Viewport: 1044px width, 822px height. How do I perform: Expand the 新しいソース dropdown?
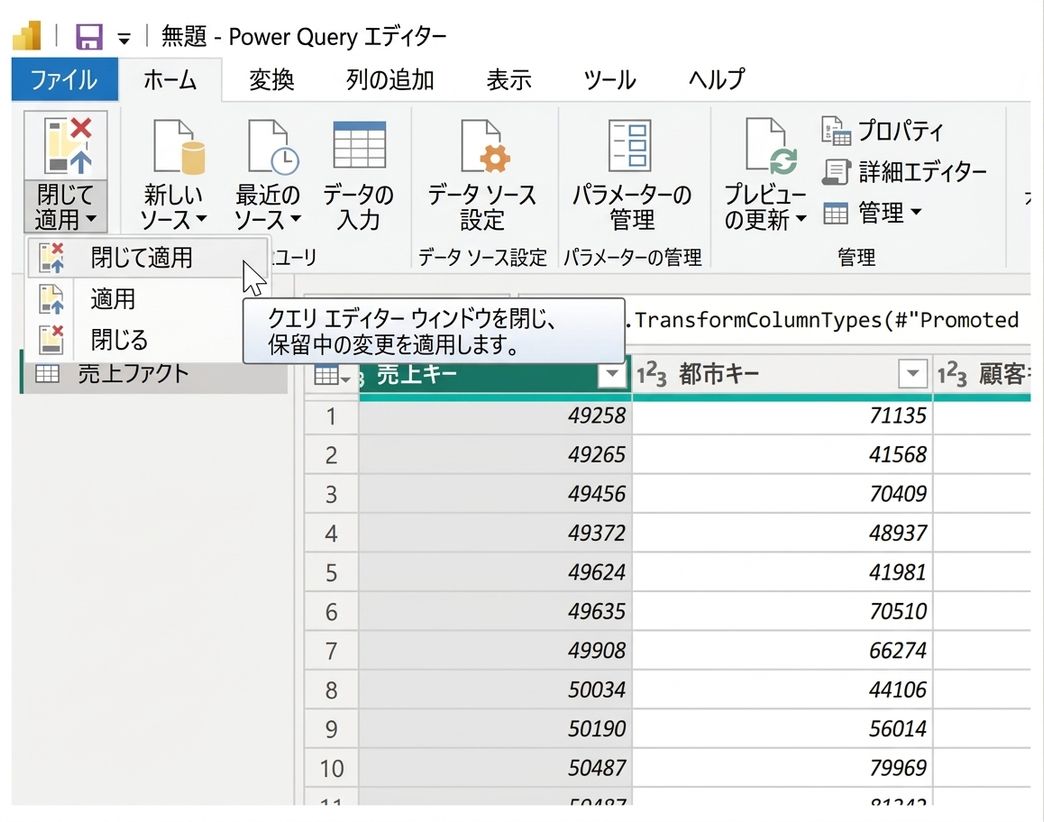pyautogui.click(x=200, y=218)
